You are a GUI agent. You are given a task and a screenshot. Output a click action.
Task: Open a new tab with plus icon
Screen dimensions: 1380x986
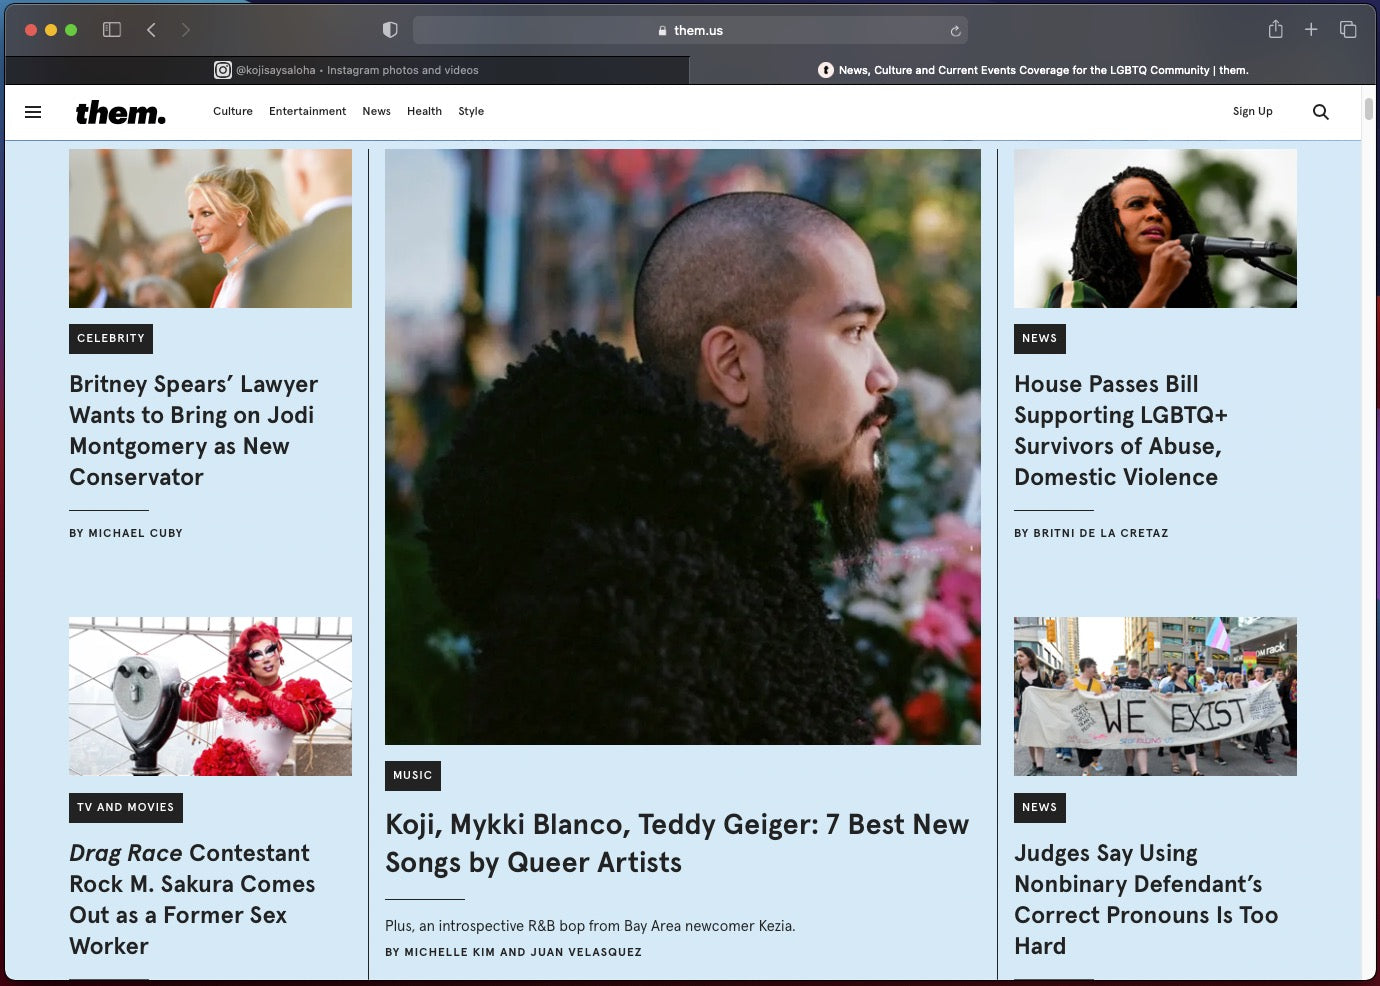coord(1311,30)
